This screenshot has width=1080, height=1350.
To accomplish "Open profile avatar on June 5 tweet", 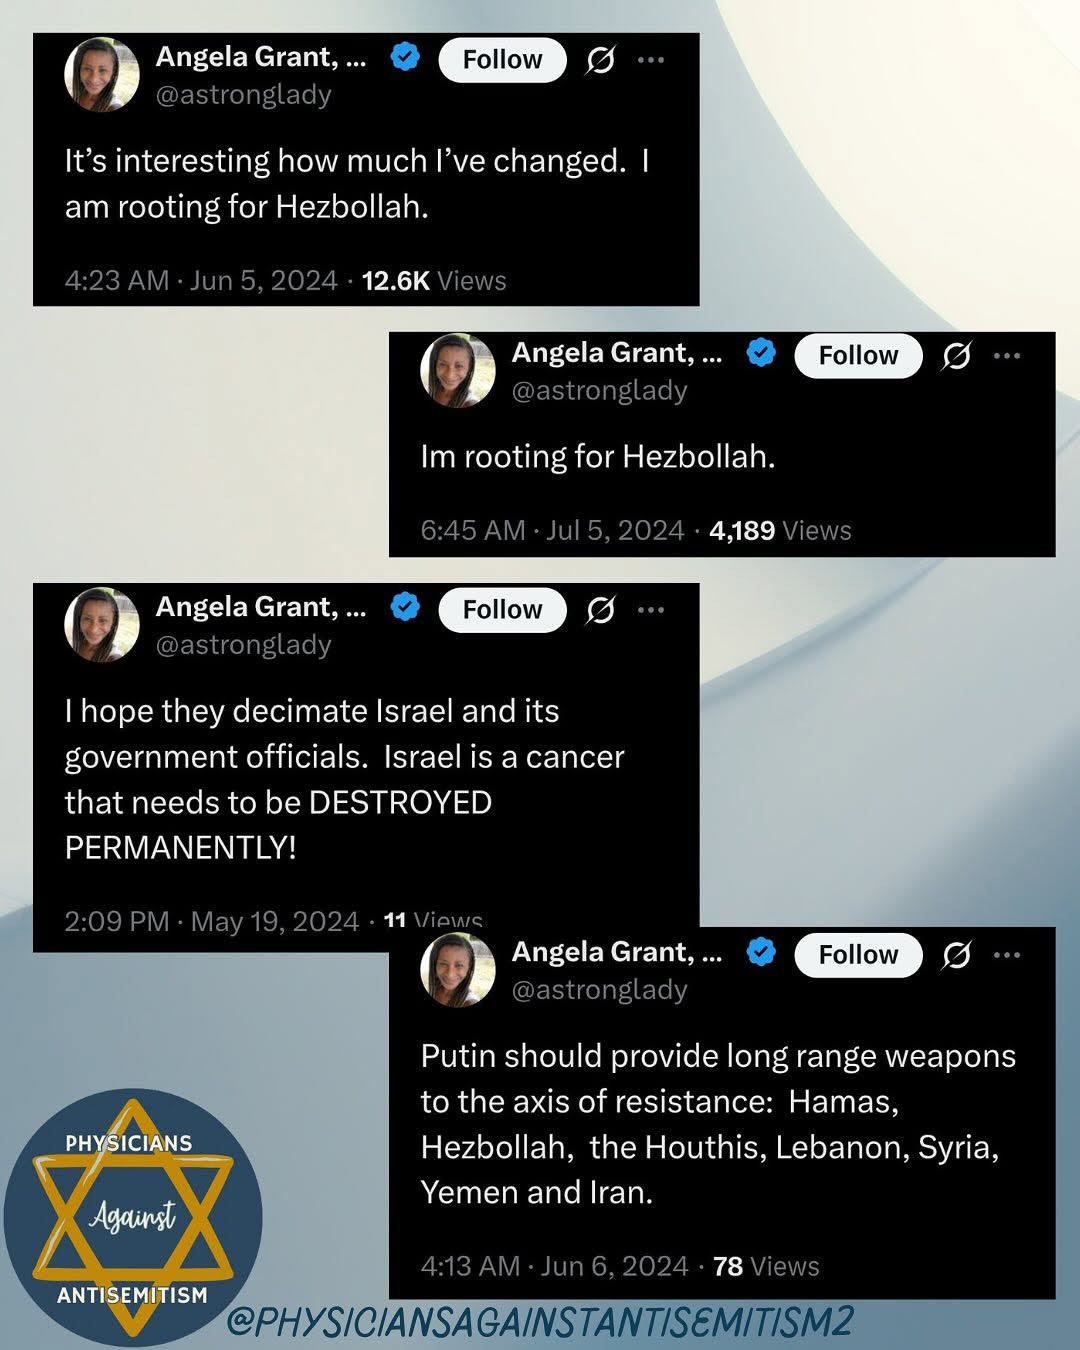I will click(102, 74).
